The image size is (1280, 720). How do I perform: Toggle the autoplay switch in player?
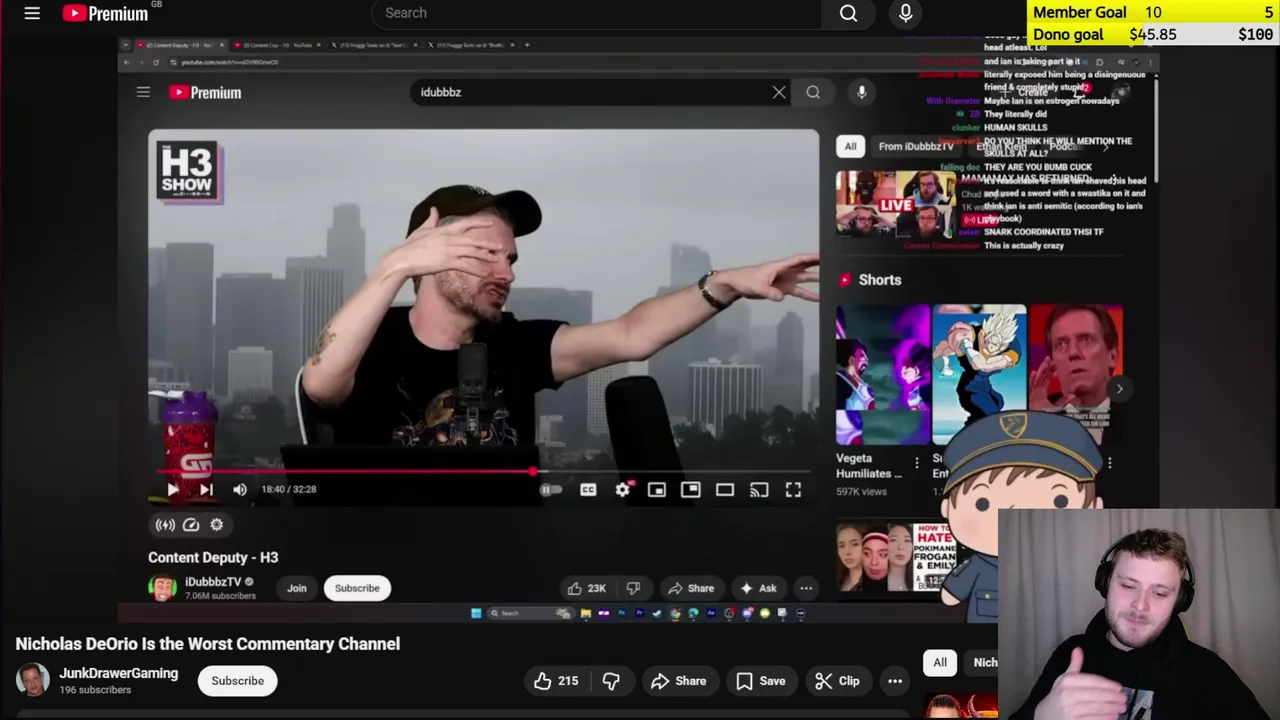(x=549, y=490)
